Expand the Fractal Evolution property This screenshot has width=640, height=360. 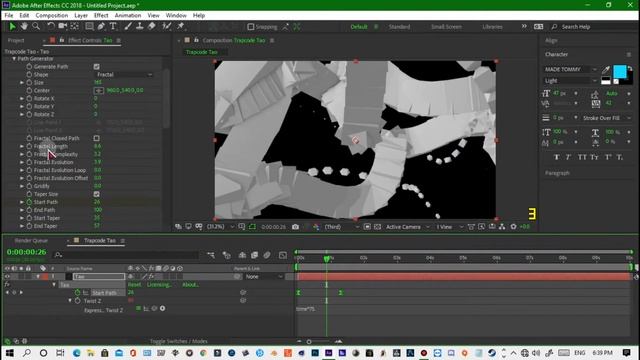click(22, 162)
